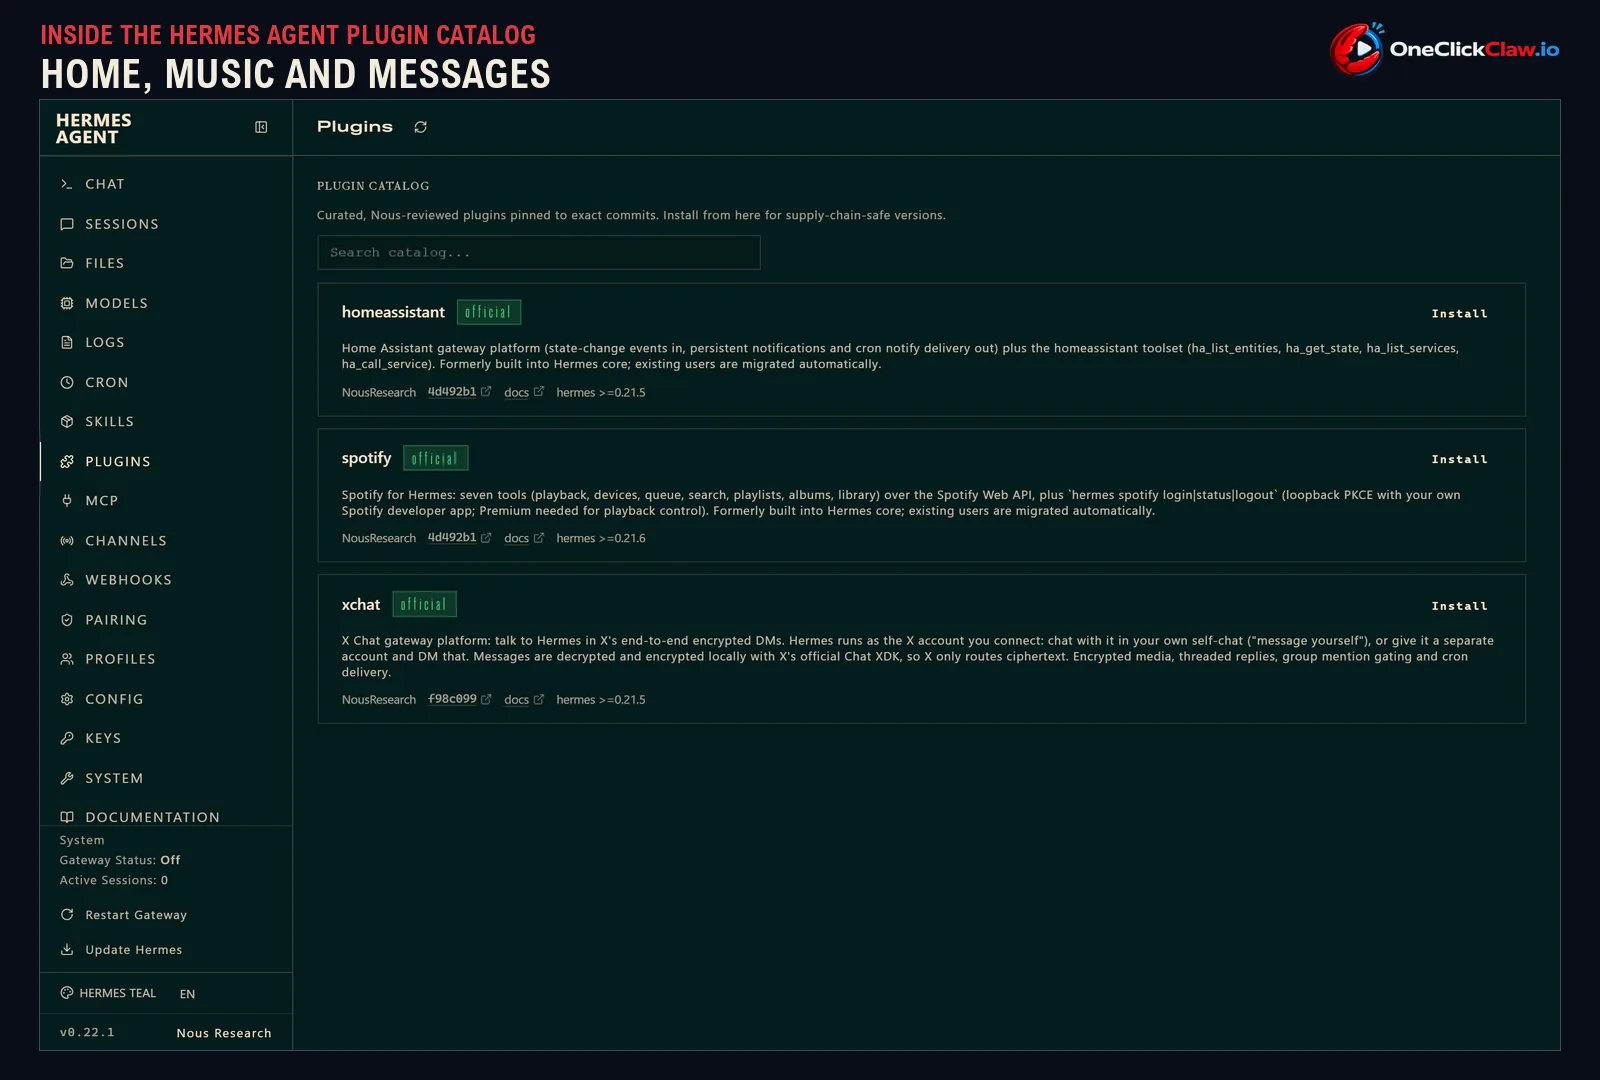Click Nous Research in the footer
This screenshot has height=1080, width=1600.
[x=224, y=1033]
